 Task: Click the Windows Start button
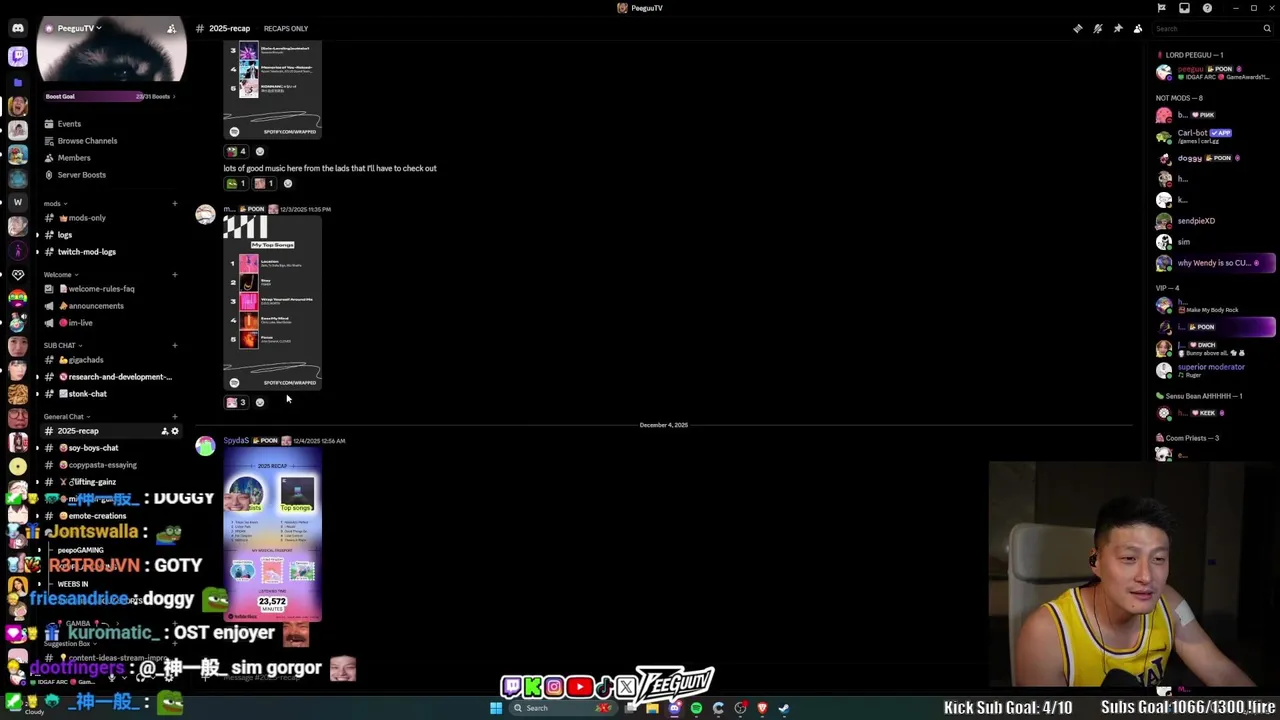(495, 708)
